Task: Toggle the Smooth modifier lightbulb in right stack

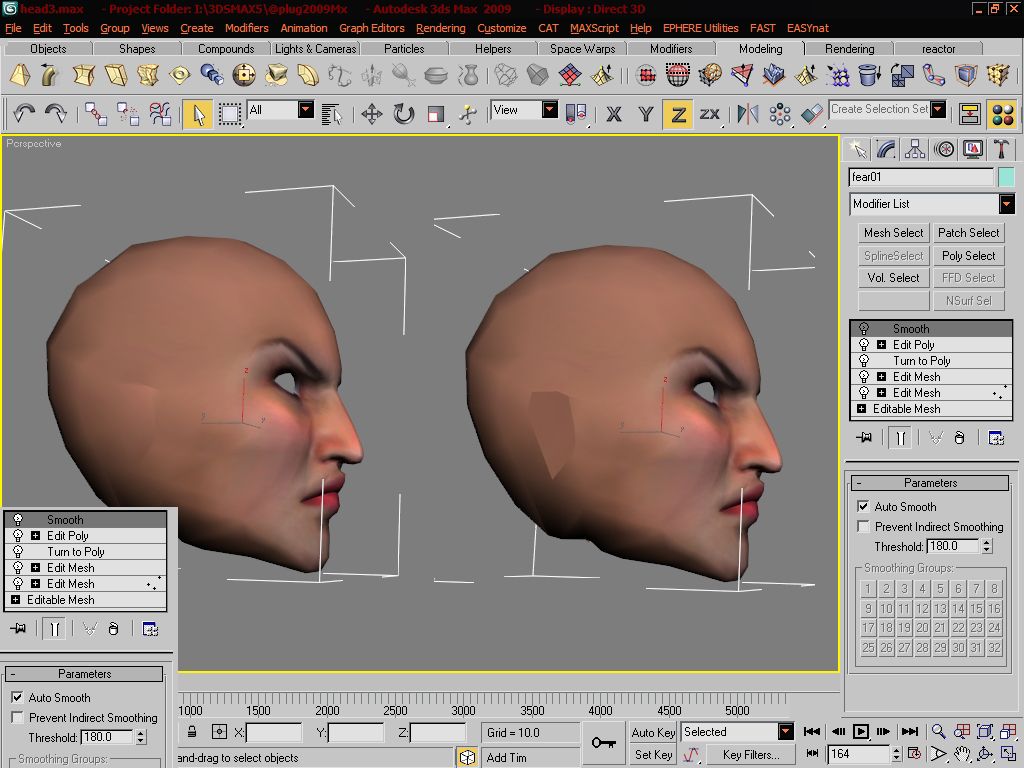Action: coord(864,328)
